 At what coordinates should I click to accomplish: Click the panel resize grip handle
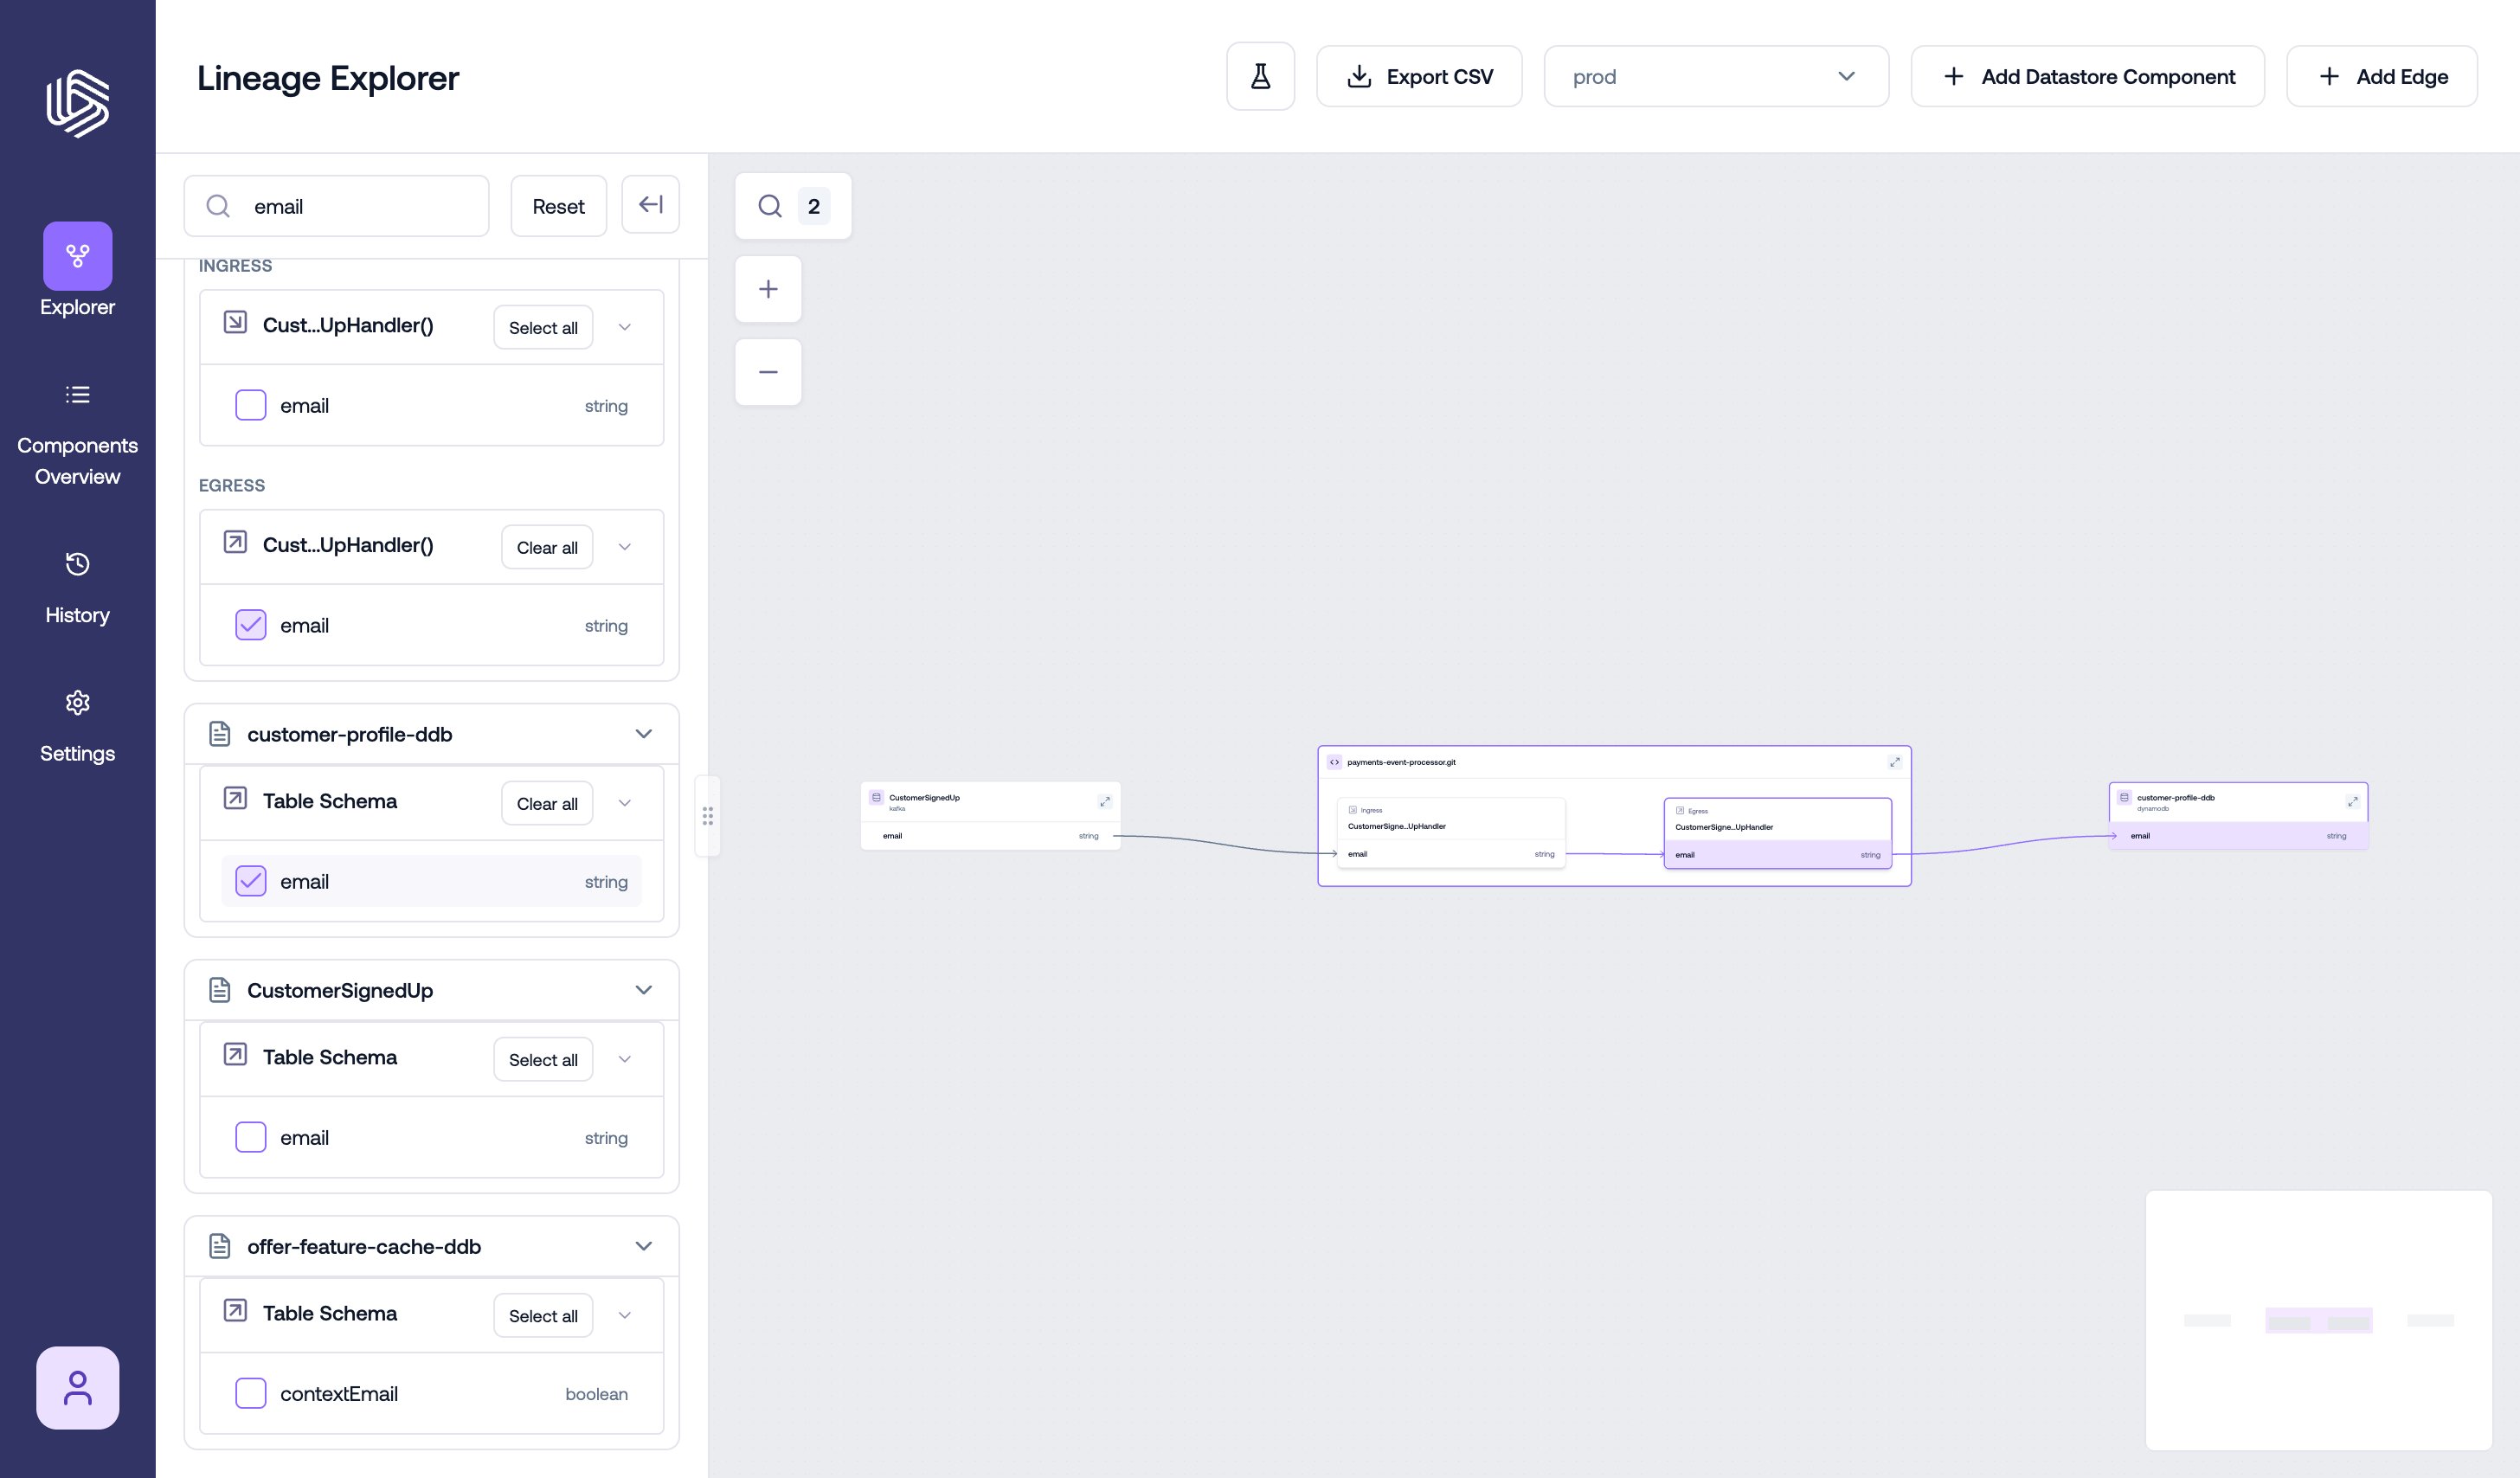pyautogui.click(x=708, y=816)
